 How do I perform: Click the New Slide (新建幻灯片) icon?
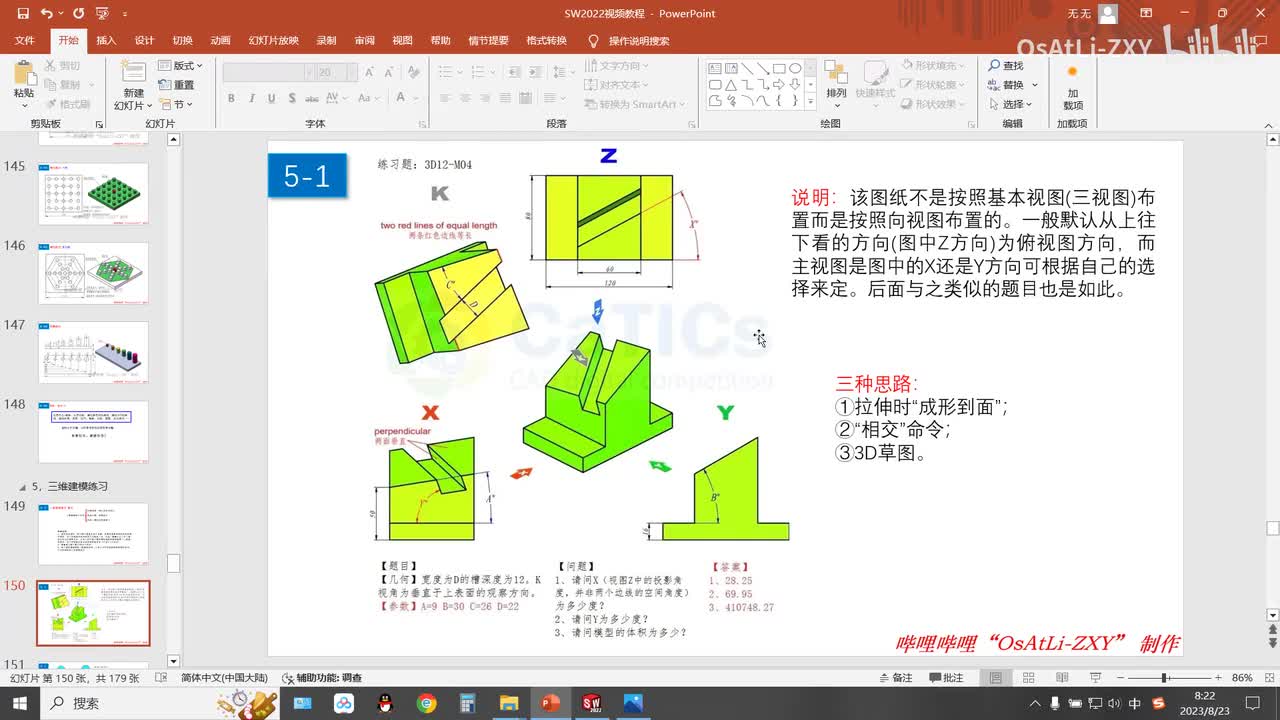click(133, 71)
